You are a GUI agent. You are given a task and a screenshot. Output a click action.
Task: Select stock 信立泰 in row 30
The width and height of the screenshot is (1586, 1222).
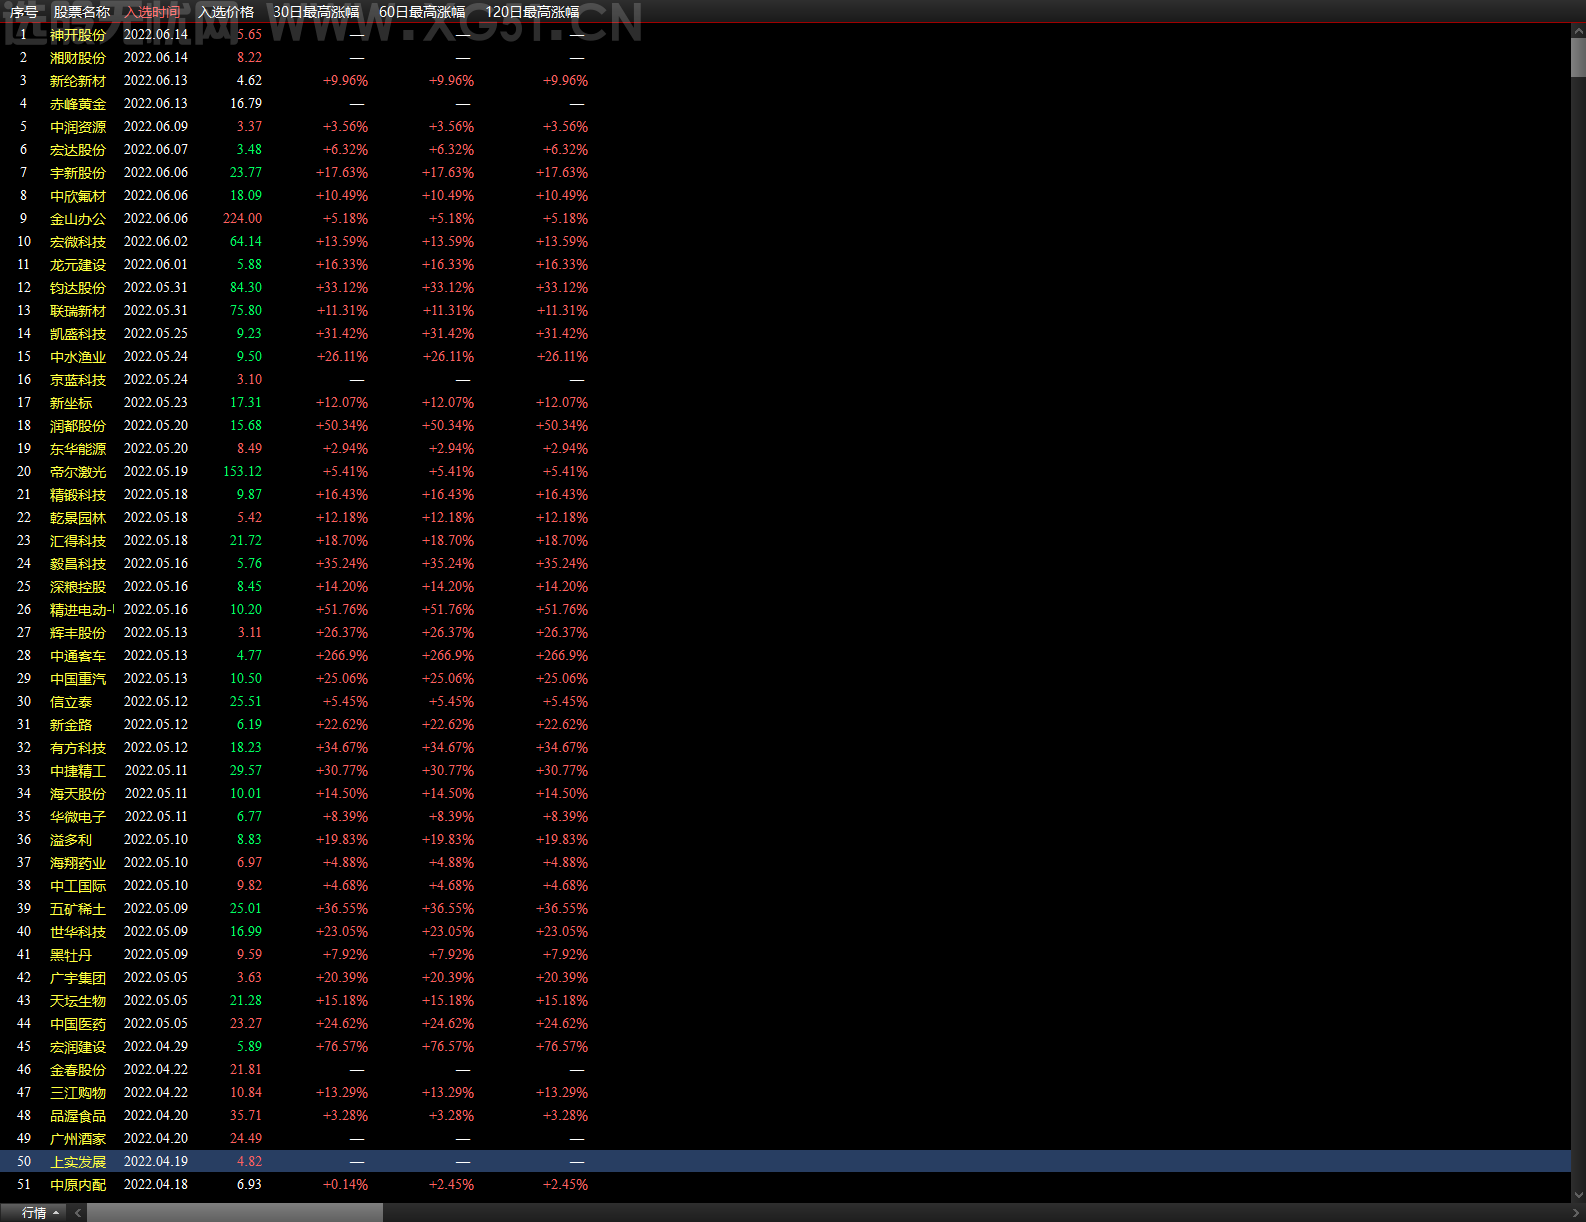tap(71, 702)
